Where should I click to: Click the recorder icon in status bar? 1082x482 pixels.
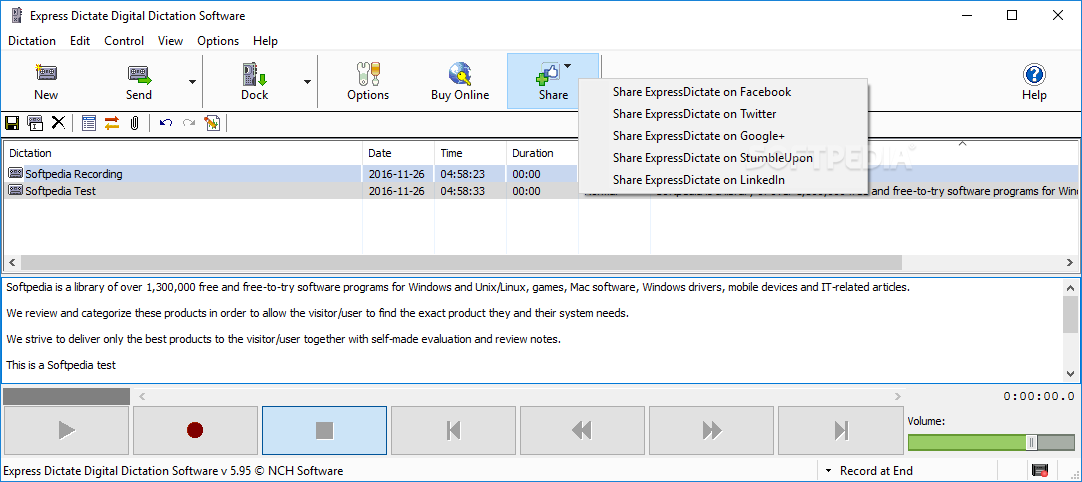point(1039,471)
